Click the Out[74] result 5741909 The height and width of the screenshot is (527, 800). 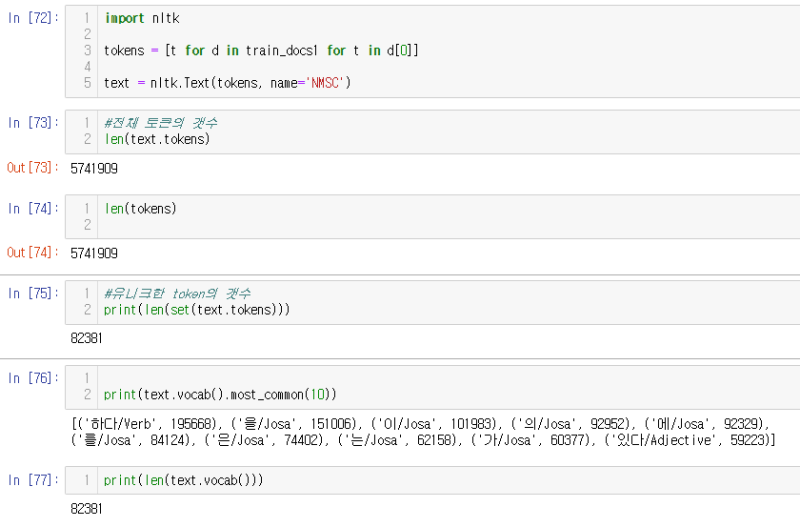click(94, 253)
